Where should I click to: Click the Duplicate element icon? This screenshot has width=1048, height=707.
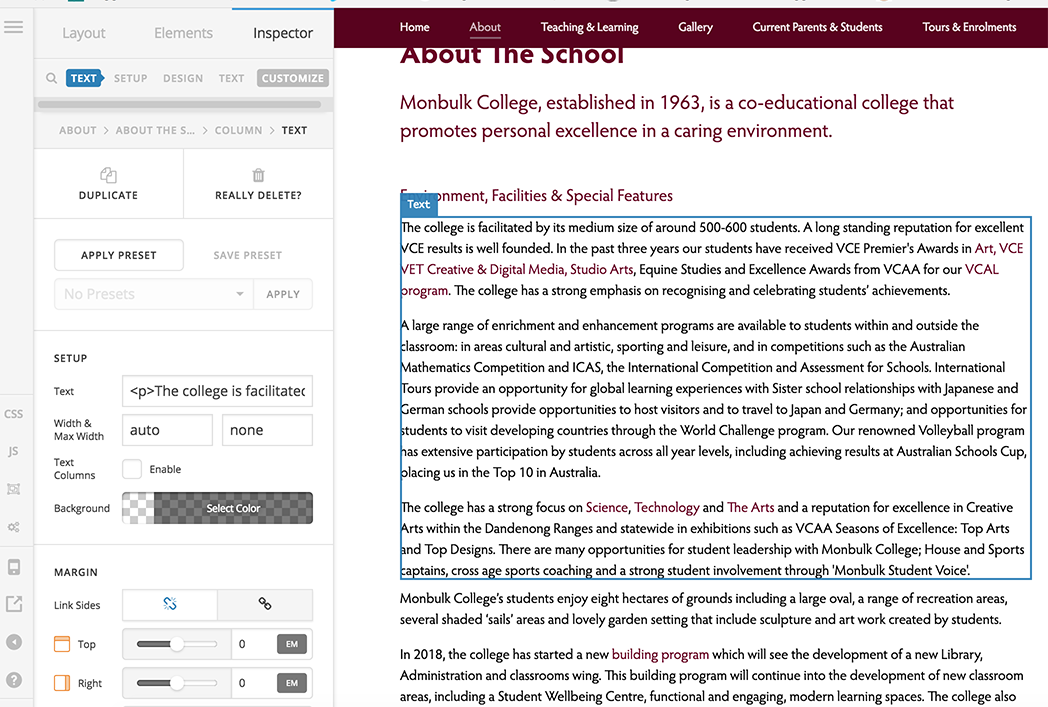pos(108,175)
